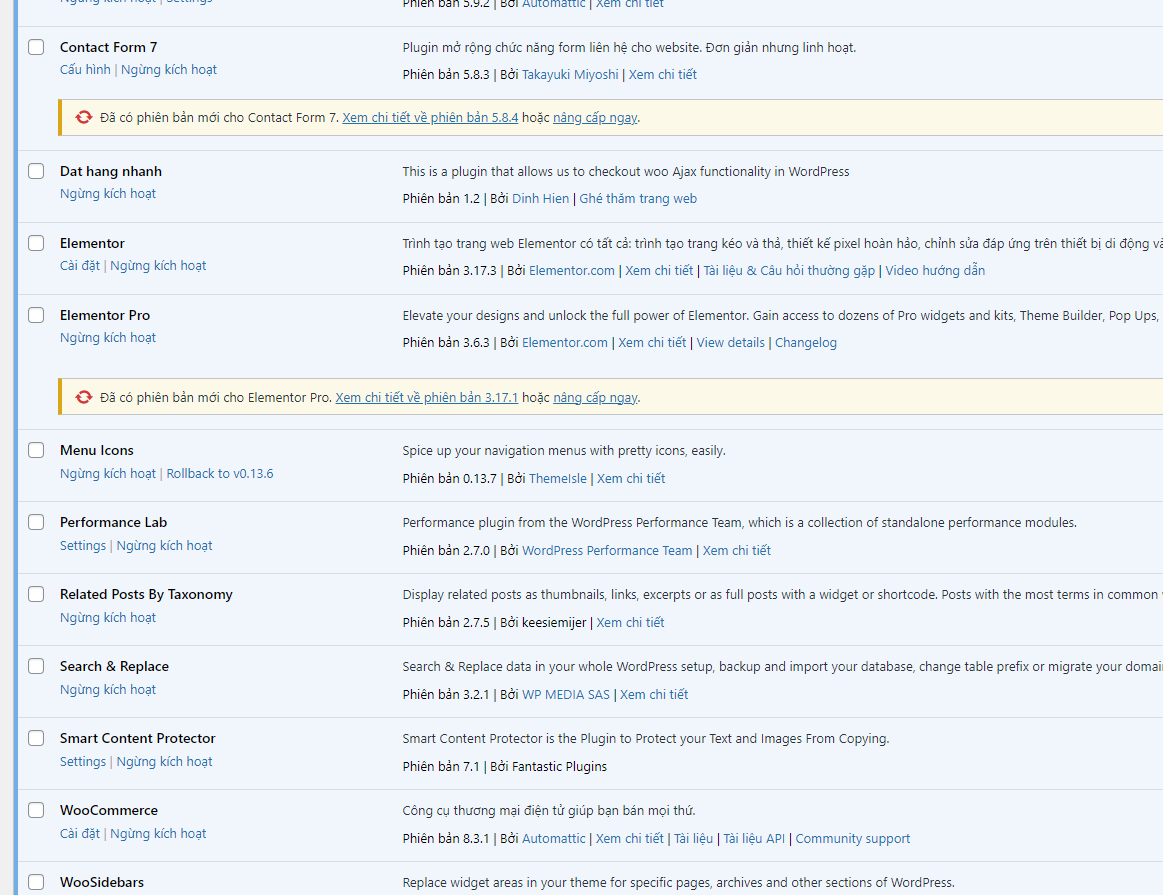
Task: Click View details for Elementor Pro
Action: [731, 342]
